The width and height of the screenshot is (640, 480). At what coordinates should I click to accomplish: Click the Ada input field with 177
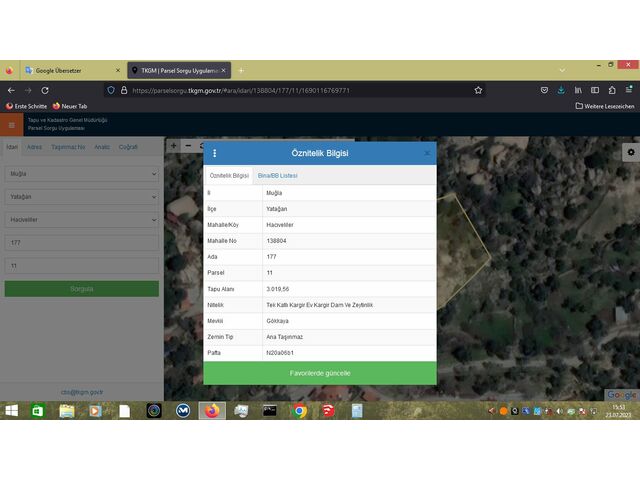tap(81, 243)
